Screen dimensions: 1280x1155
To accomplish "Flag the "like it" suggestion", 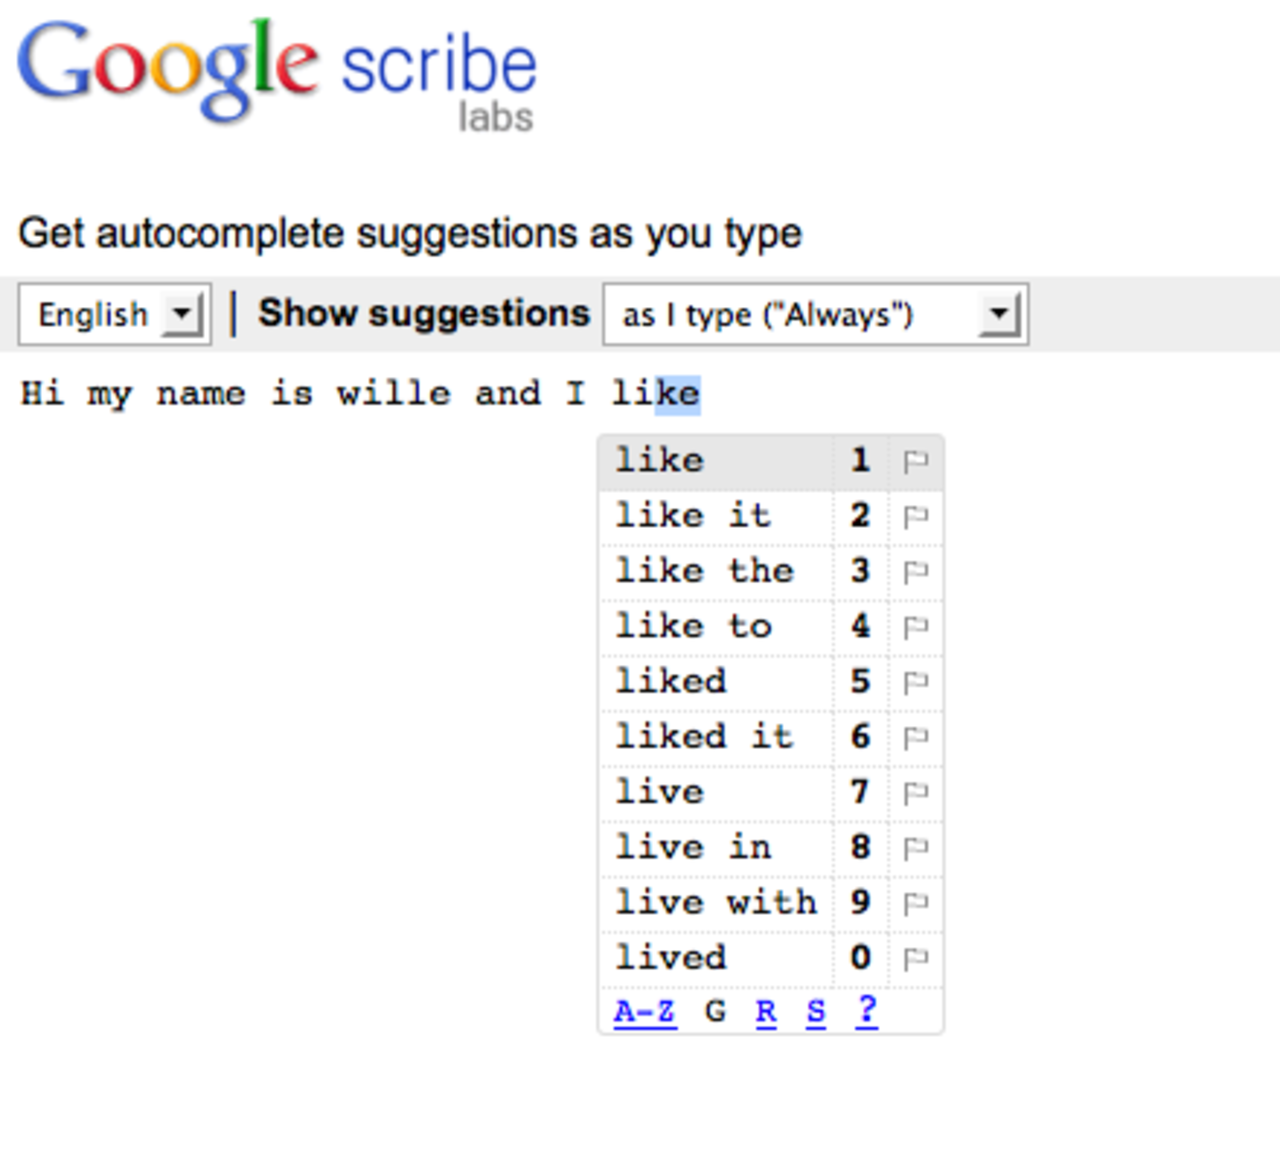I will pyautogui.click(x=915, y=515).
